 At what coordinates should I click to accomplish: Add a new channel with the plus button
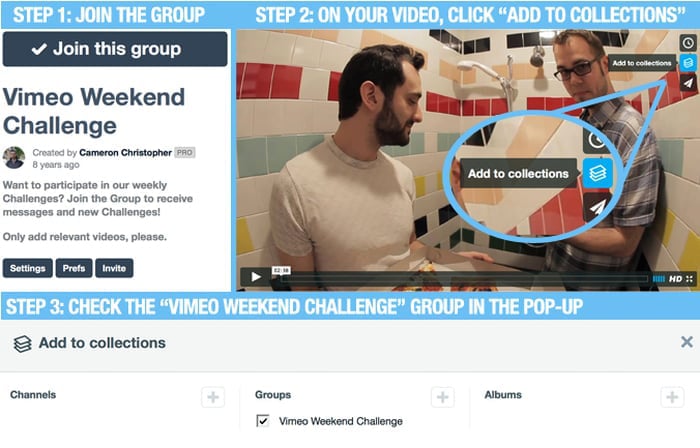click(x=213, y=397)
